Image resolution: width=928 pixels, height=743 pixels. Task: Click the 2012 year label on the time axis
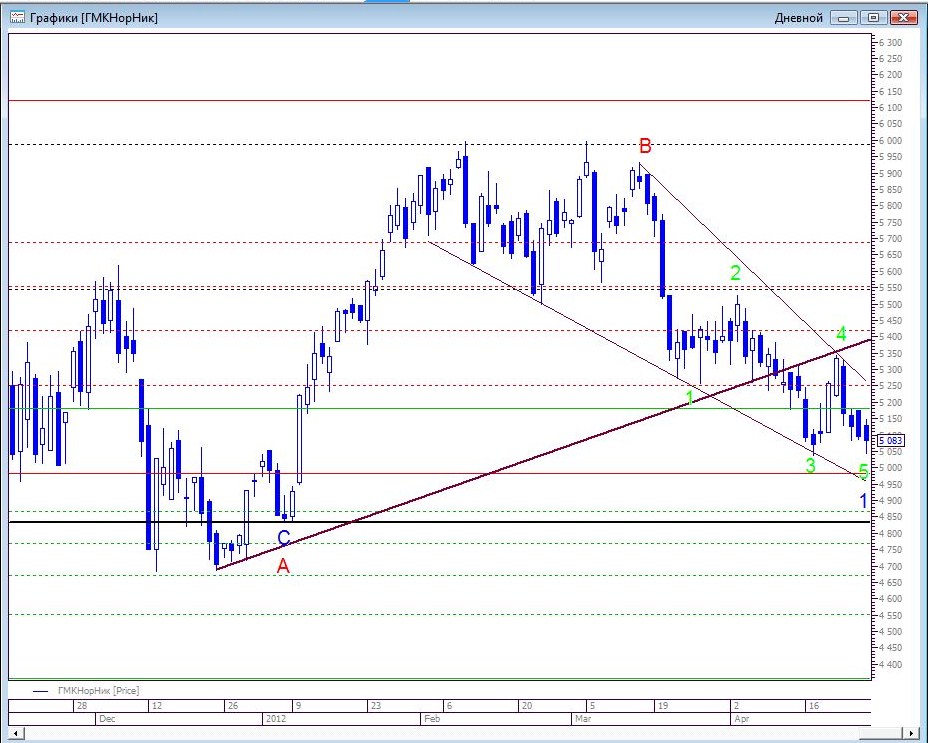coord(276,719)
